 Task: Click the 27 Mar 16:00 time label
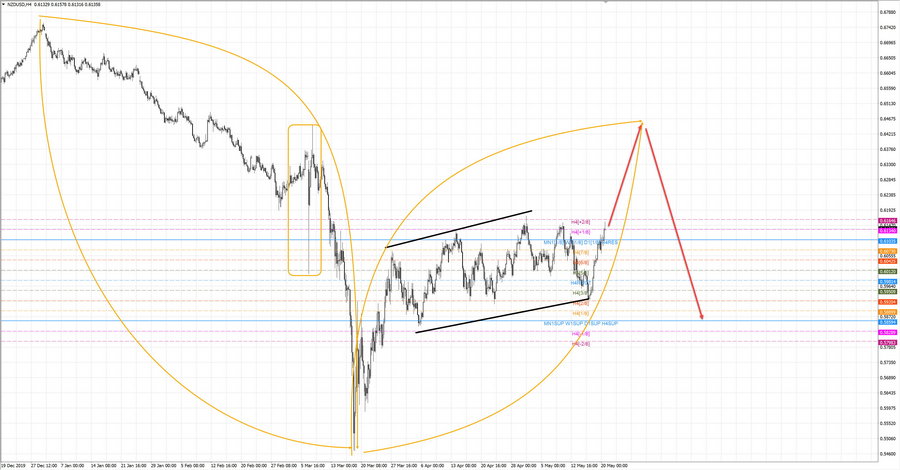[404, 466]
